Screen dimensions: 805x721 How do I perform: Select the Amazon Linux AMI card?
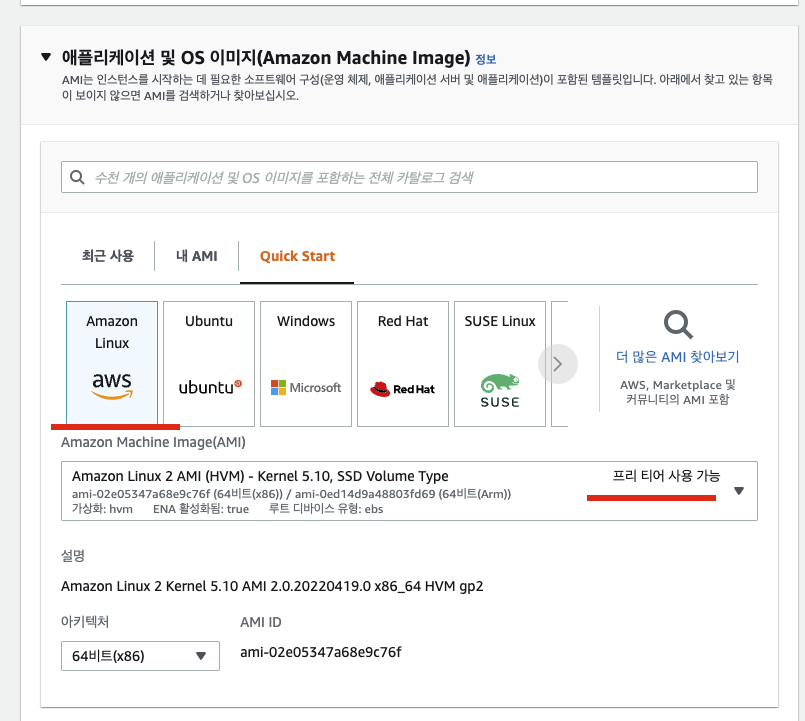point(112,364)
